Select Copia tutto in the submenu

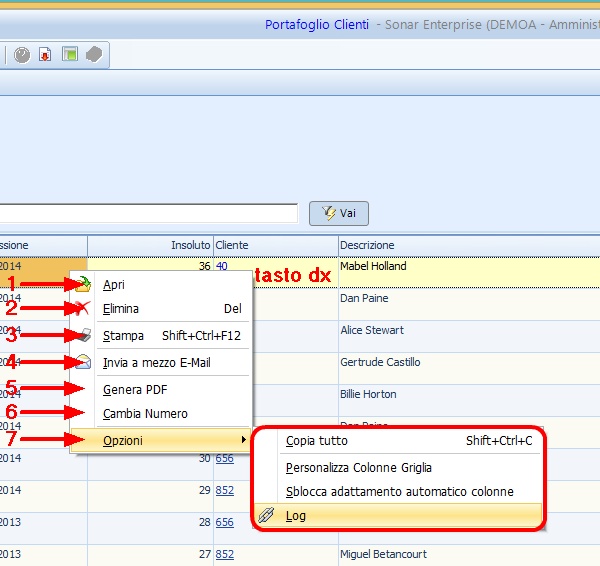[317, 440]
